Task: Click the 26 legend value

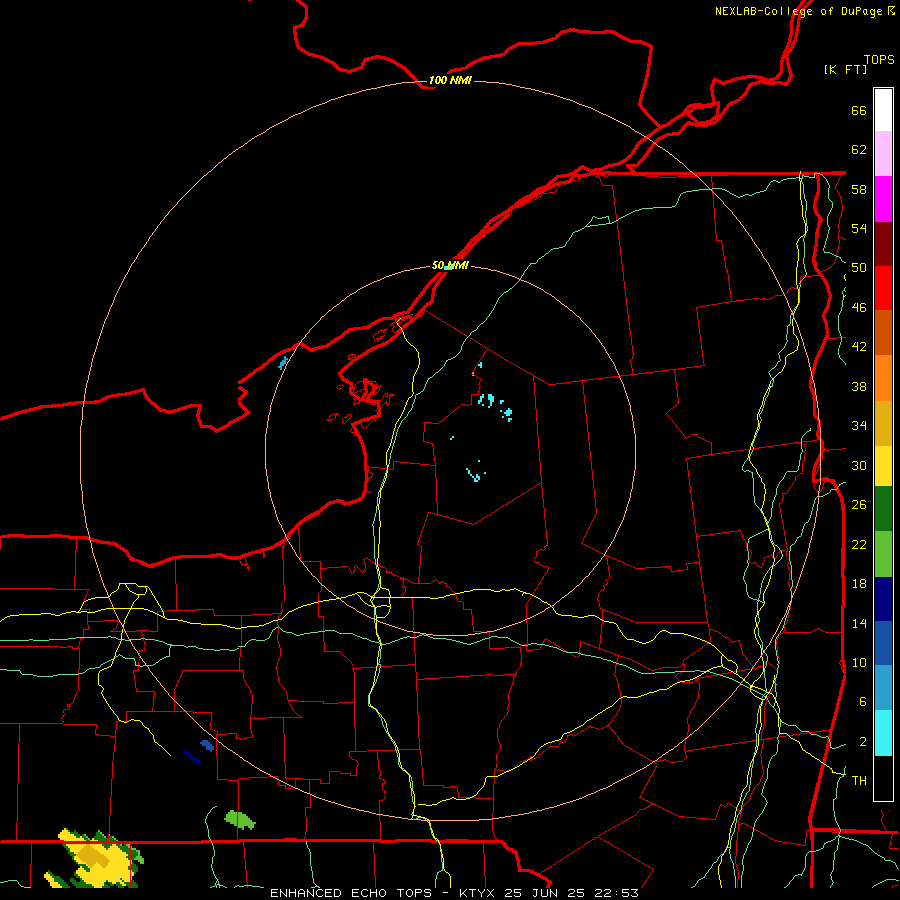Action: click(x=859, y=505)
